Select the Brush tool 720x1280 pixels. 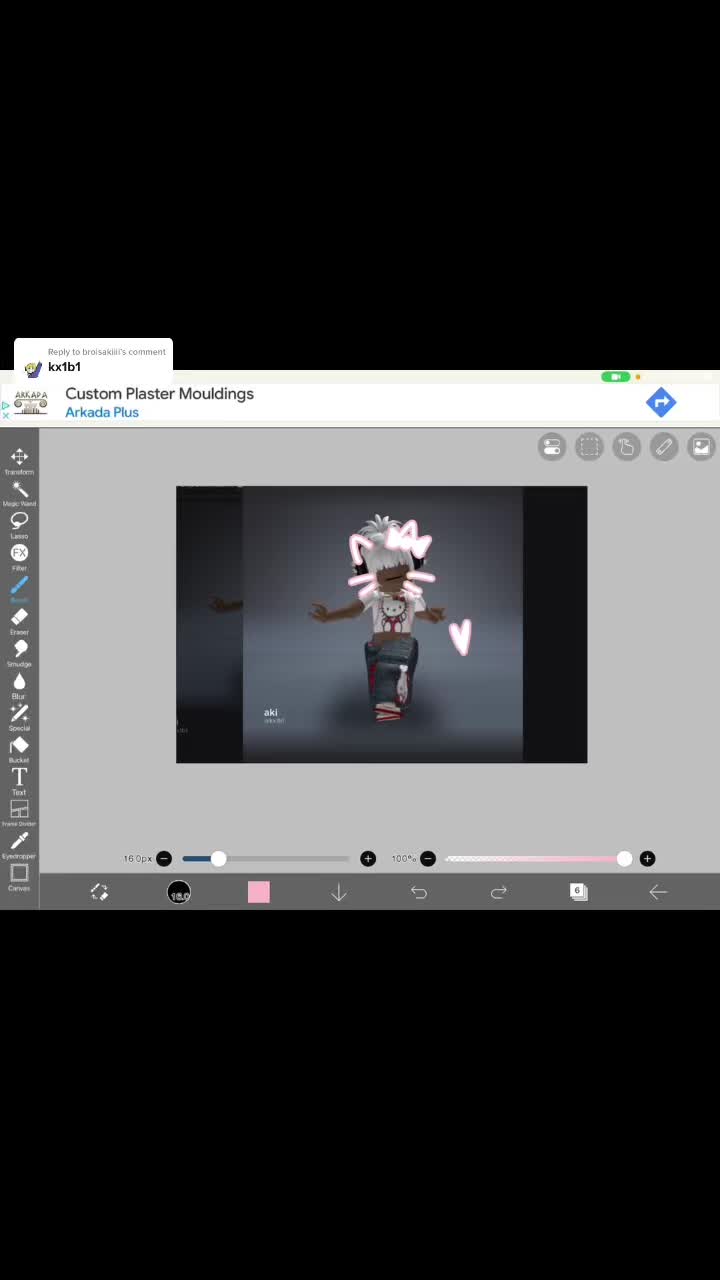coord(19,589)
